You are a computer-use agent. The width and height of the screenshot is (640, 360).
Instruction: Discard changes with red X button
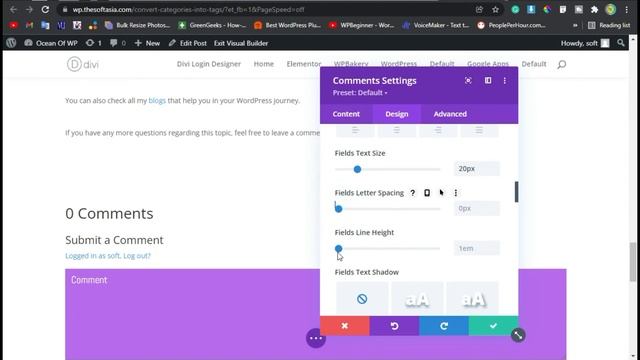[x=345, y=326]
